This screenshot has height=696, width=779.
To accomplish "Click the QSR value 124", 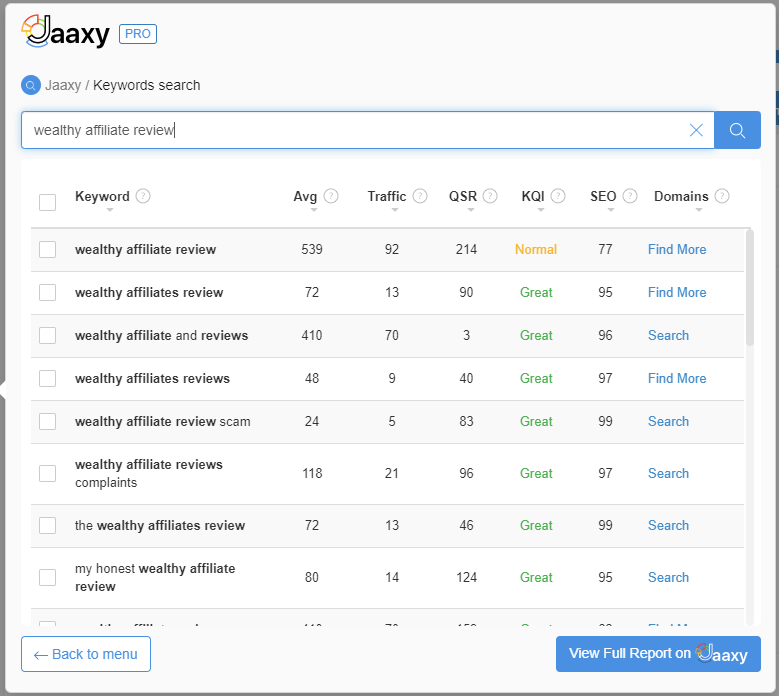I will pyautogui.click(x=467, y=577).
